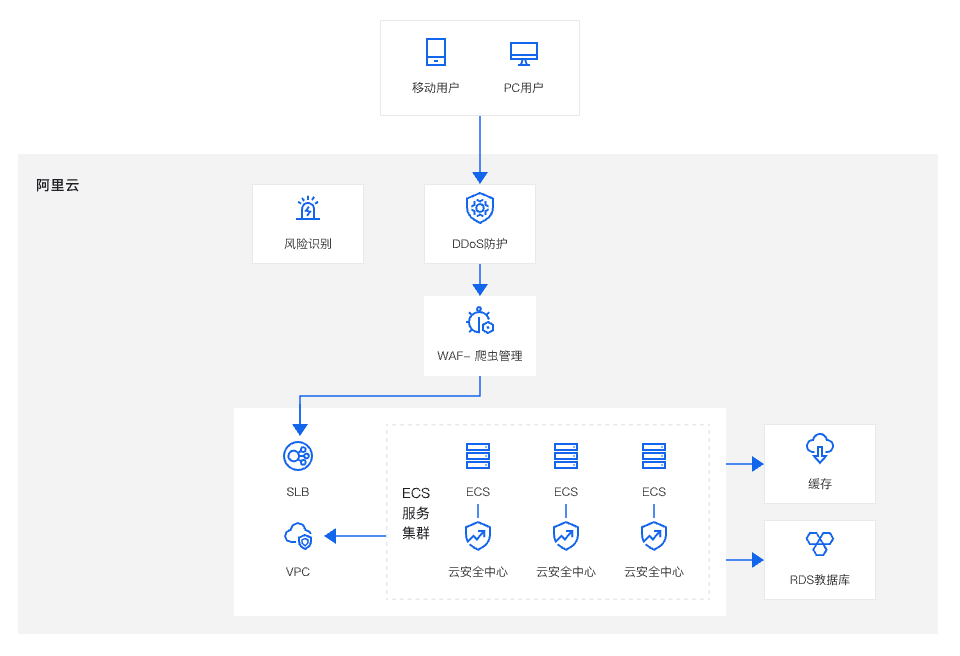Click the ECS label under rightmost server
The height and width of the screenshot is (656, 960).
coord(654,492)
